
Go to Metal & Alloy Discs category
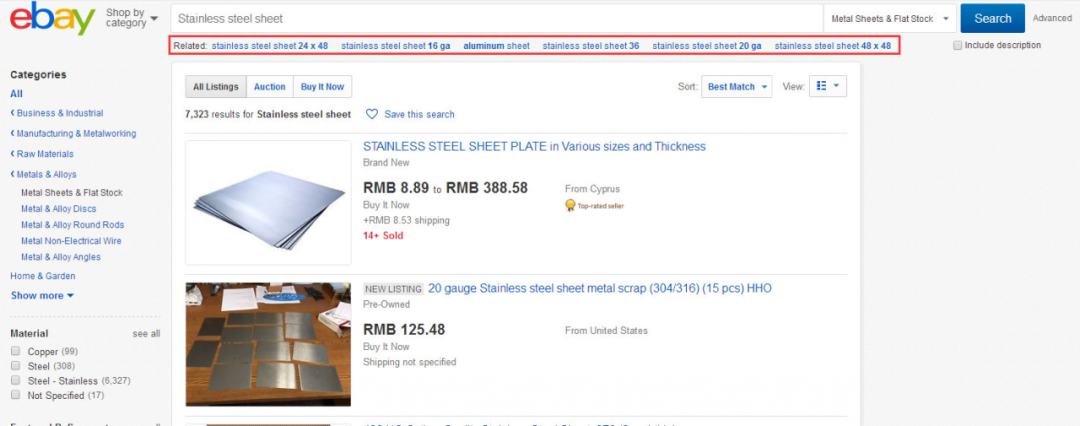coord(59,209)
